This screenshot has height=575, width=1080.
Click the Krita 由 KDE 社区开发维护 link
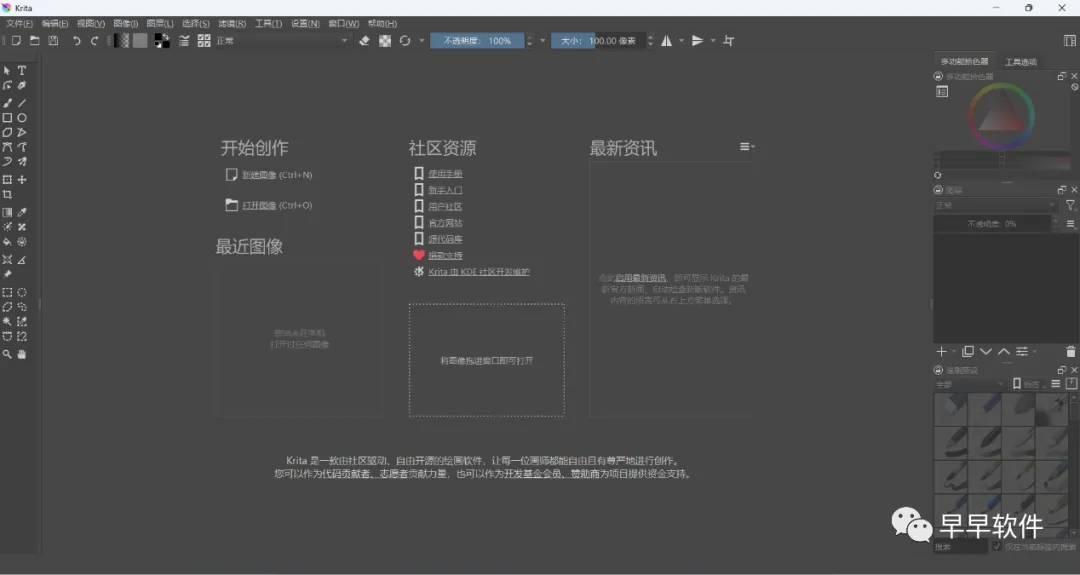479,271
